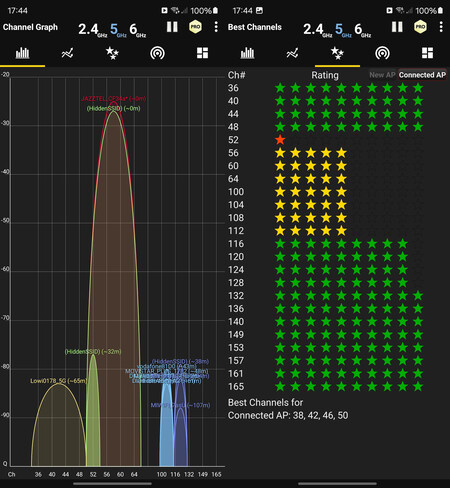Tap the JAZZTEL network label in graph
The height and width of the screenshot is (488, 450).
click(x=113, y=99)
